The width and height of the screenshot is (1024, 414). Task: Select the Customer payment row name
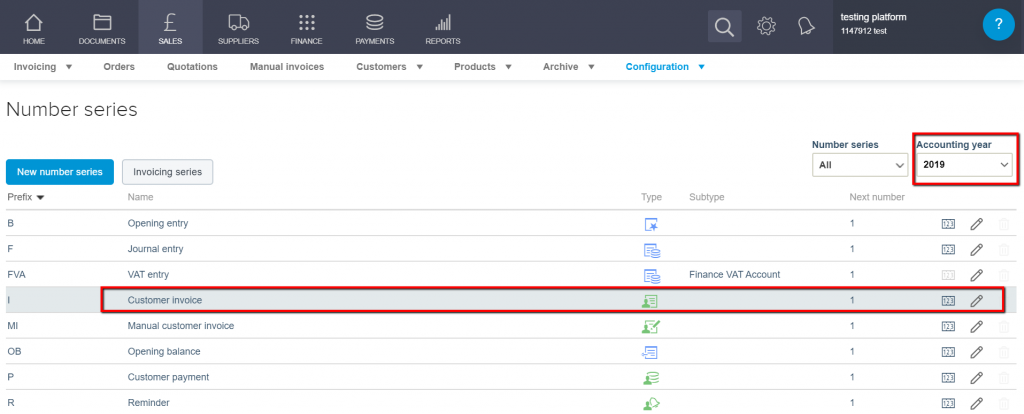(x=168, y=377)
